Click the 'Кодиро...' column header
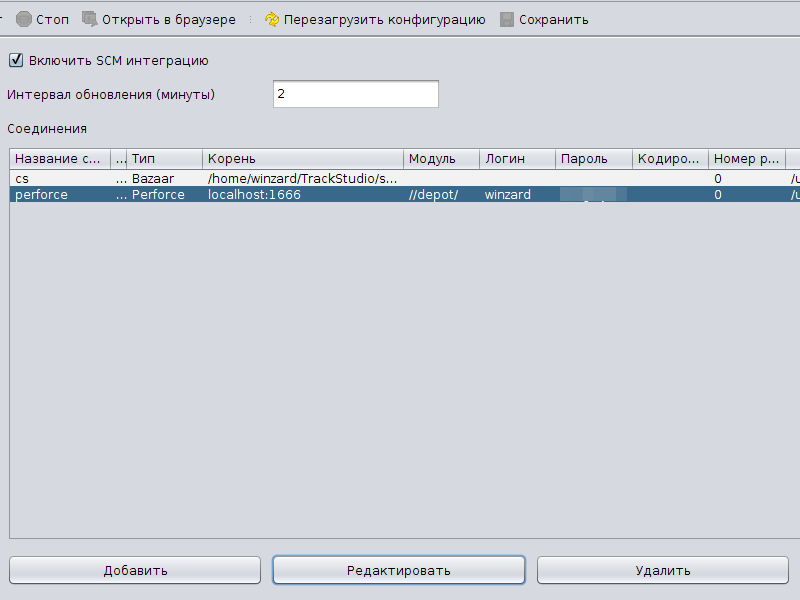 click(x=670, y=159)
